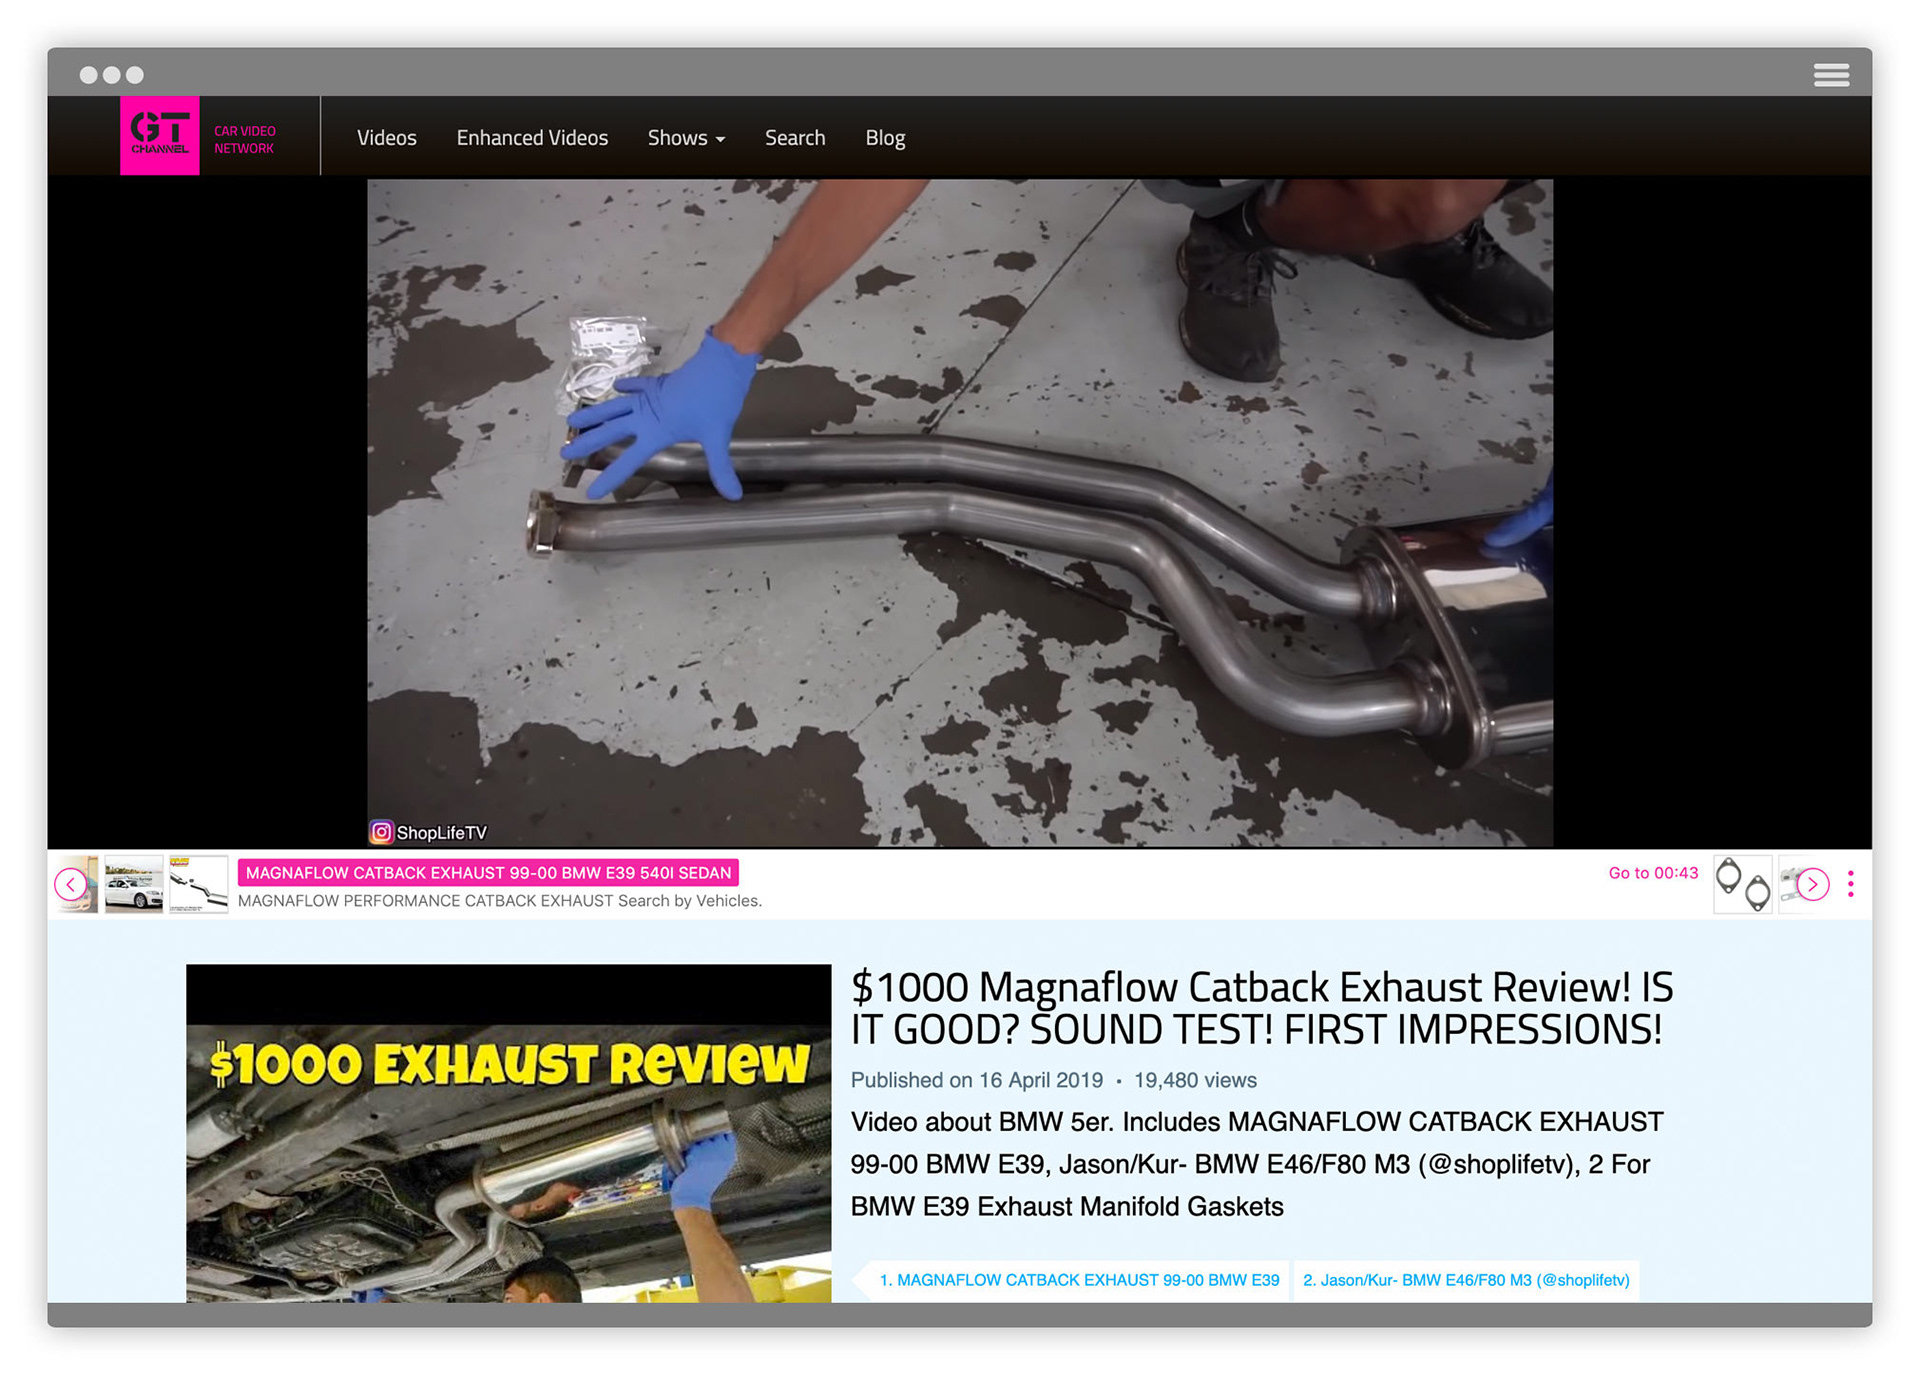This screenshot has height=1375, width=1920.
Task: Select the exhaust gaskets thumbnail
Action: [x=1742, y=884]
